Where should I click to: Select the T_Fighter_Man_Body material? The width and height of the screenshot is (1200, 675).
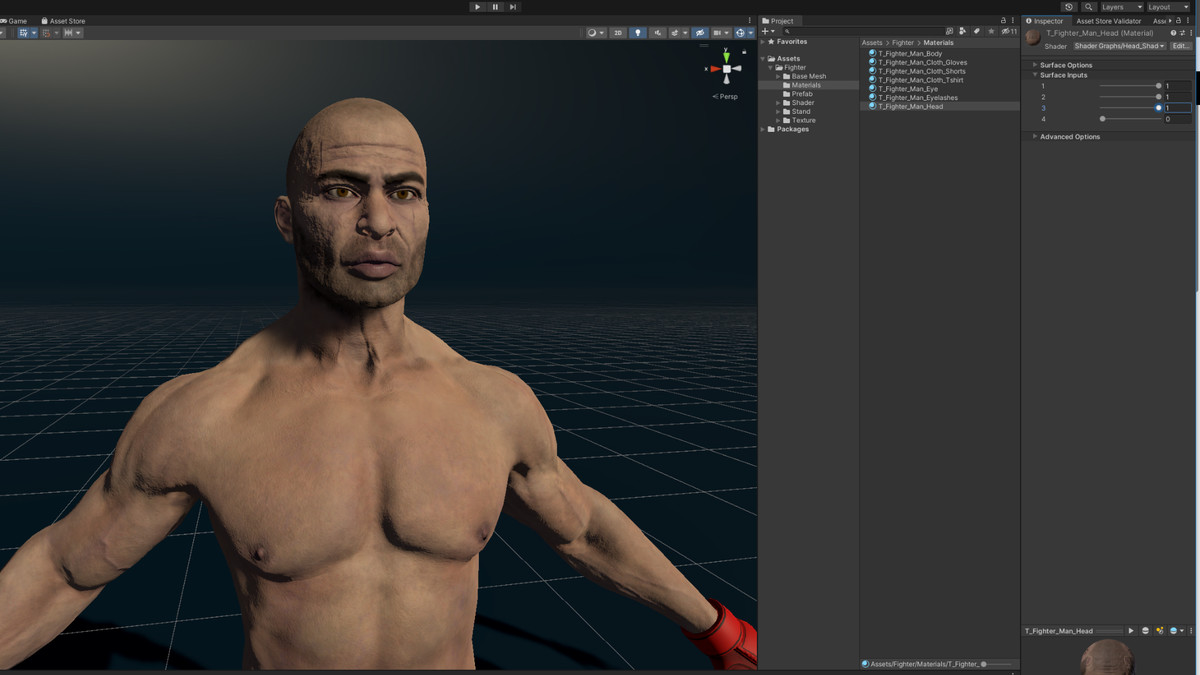click(x=910, y=54)
